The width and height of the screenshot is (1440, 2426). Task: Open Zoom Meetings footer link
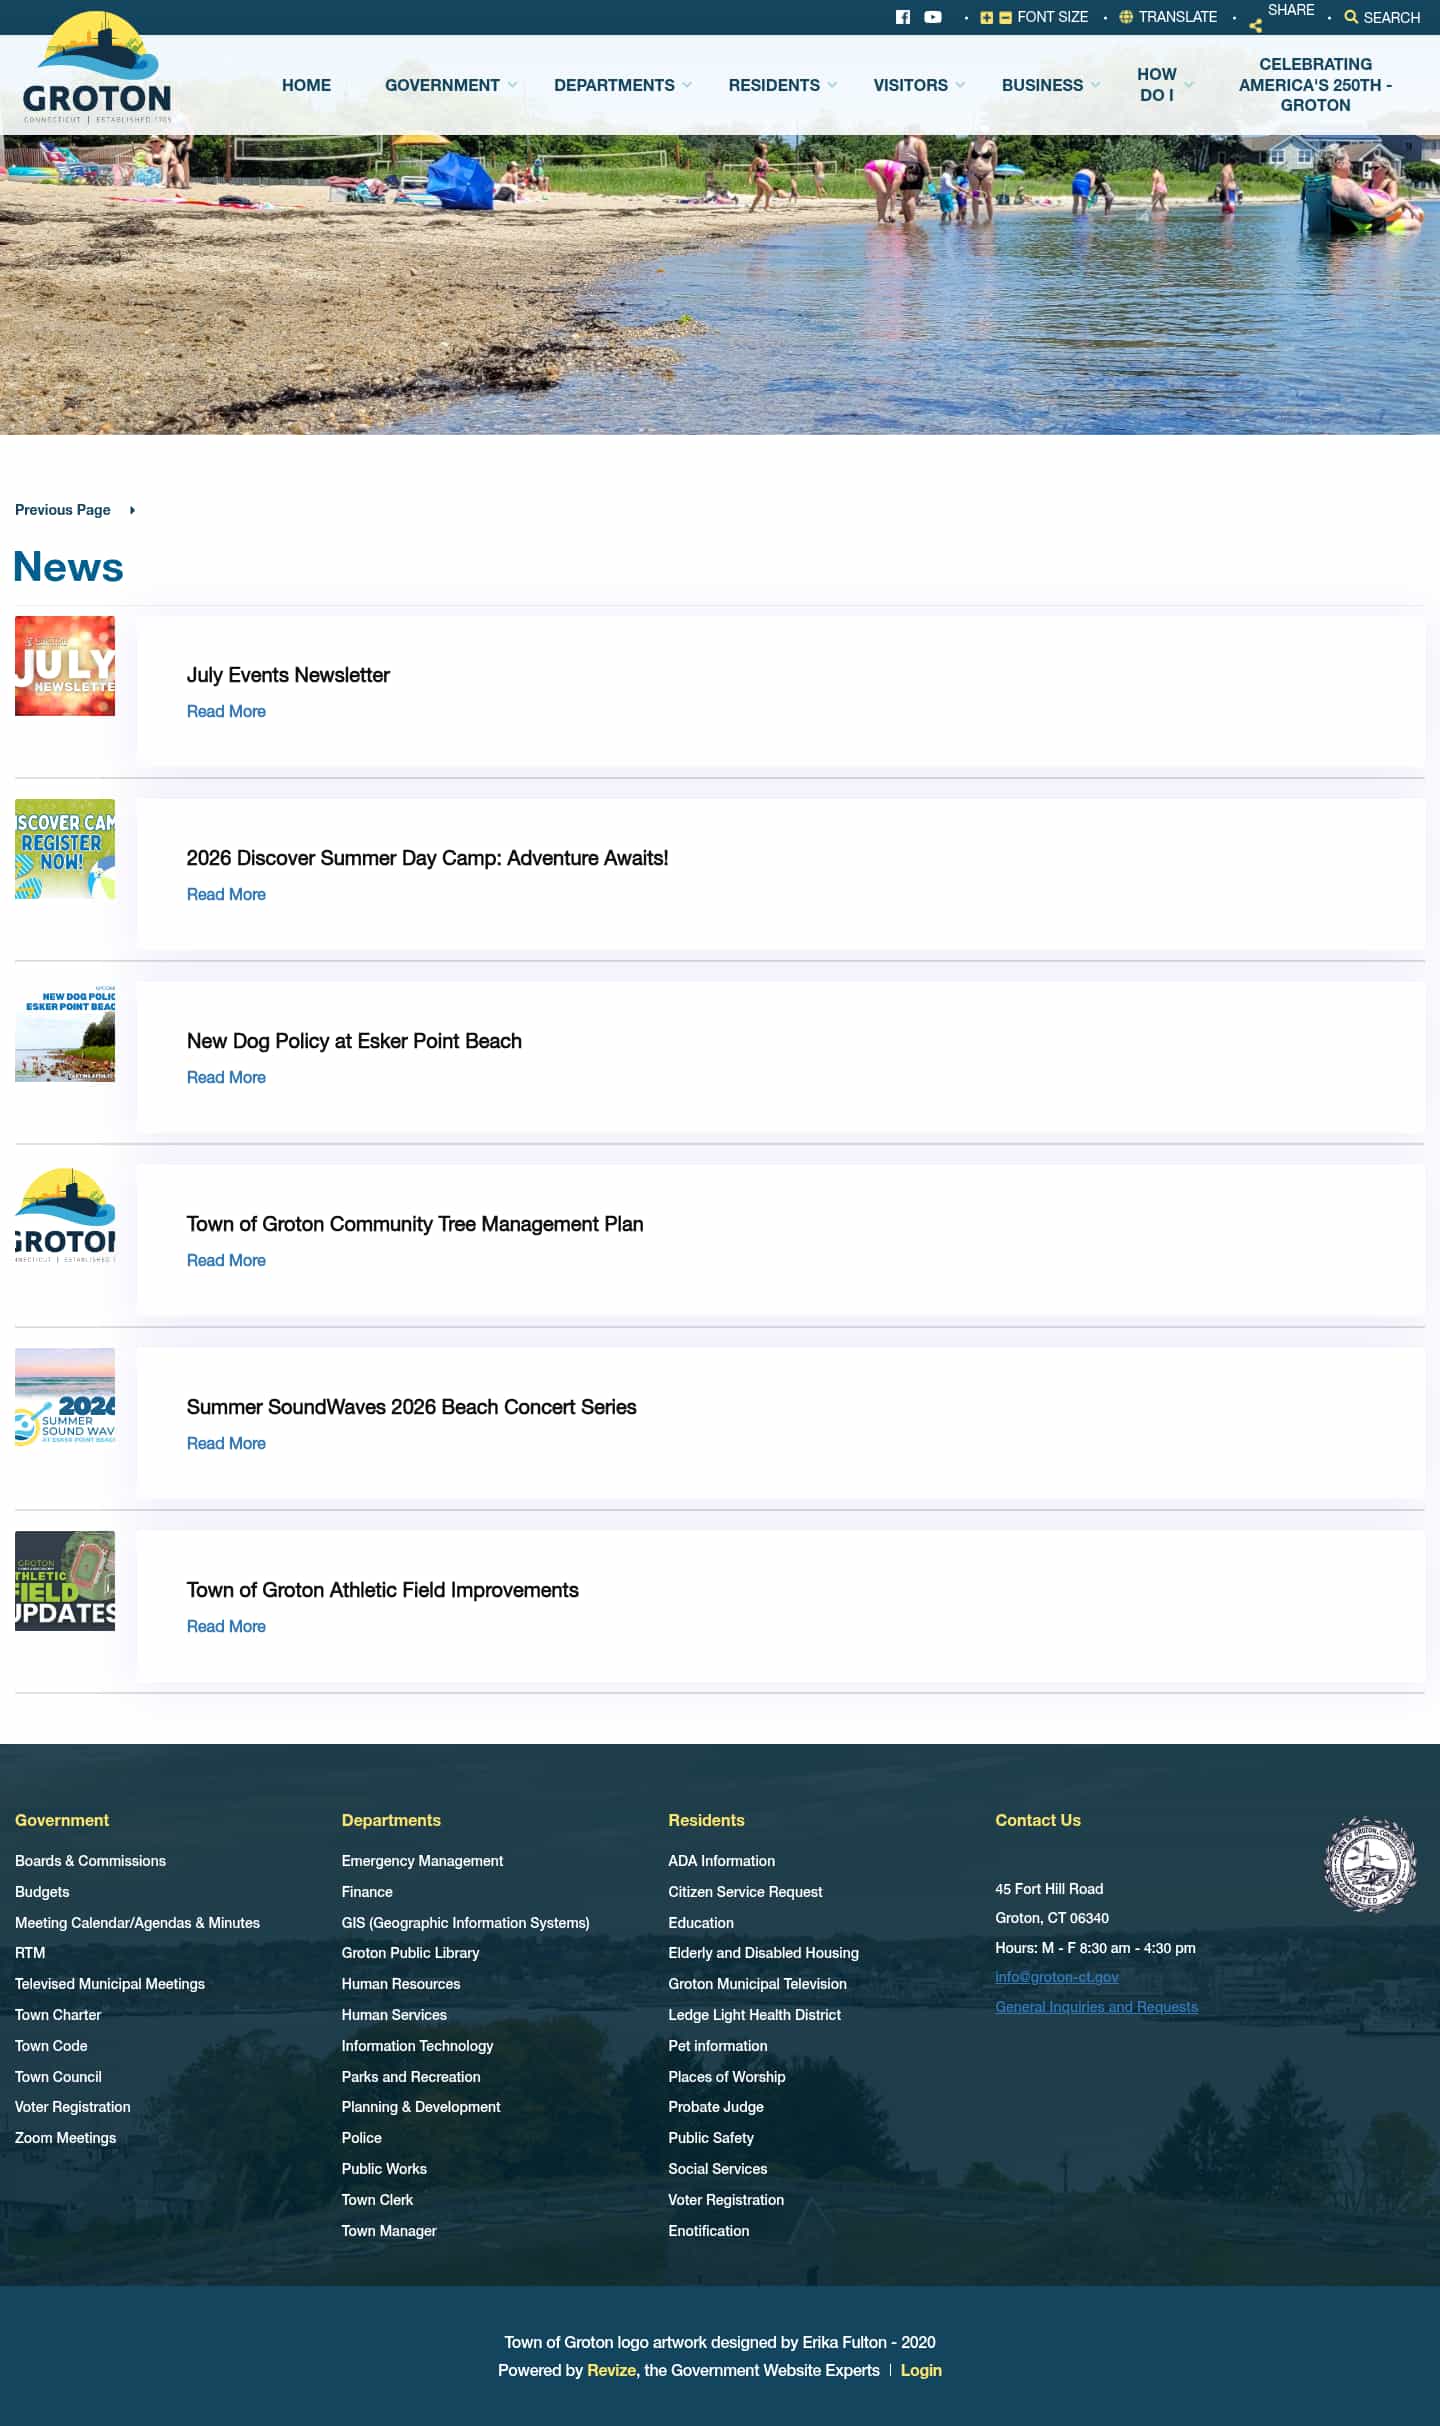(65, 2138)
